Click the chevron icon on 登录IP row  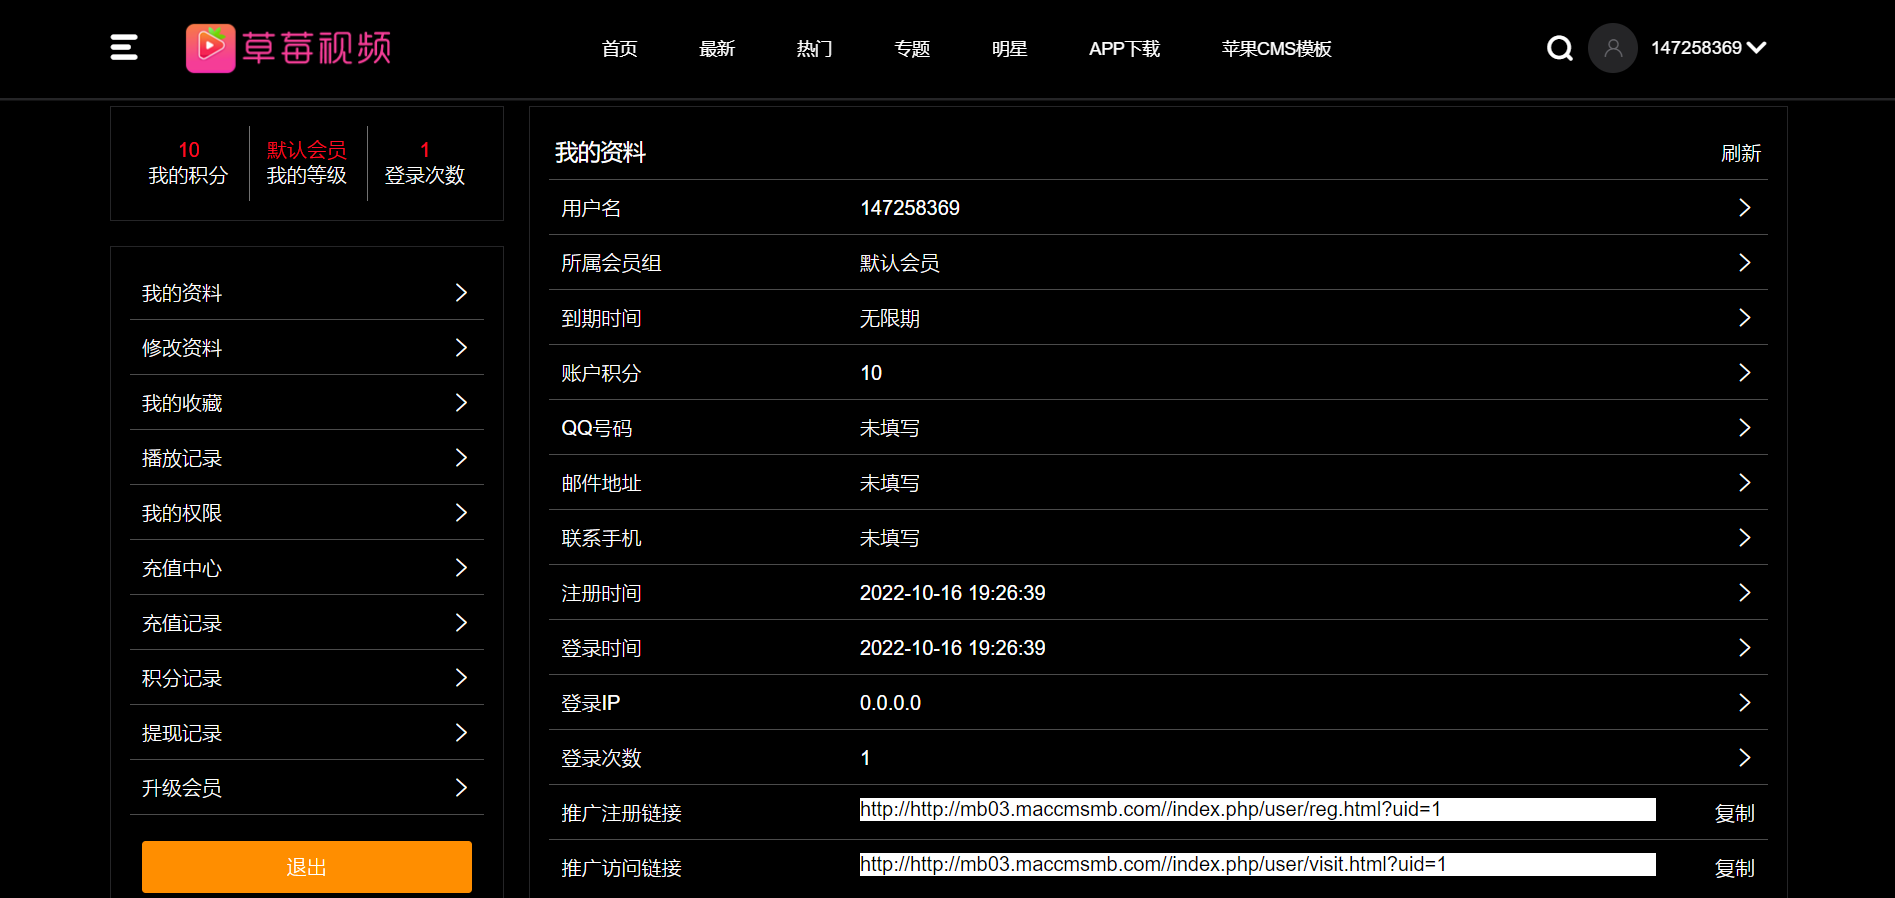(x=1744, y=703)
